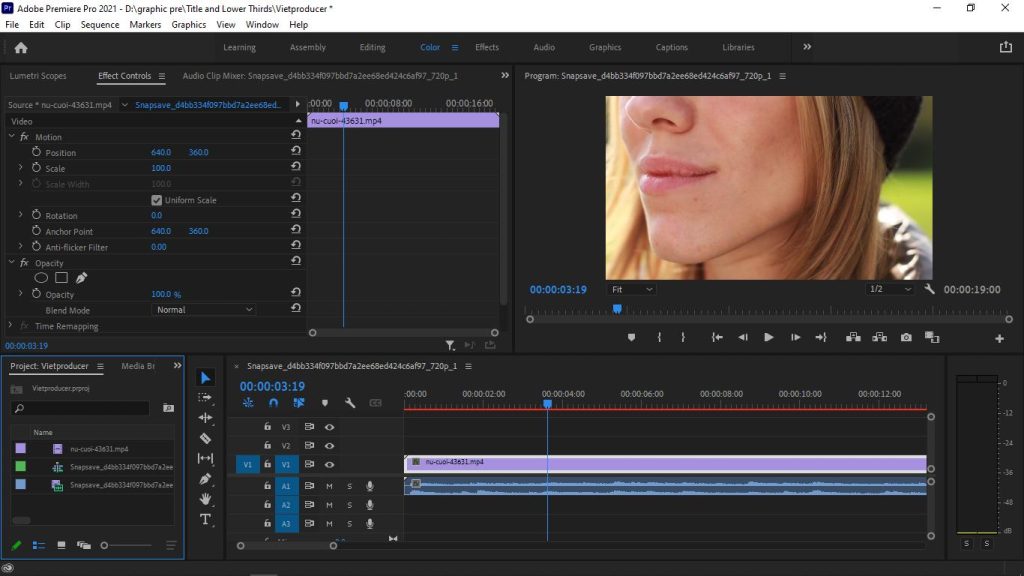Switch to the Color workspace tab
The width and height of the screenshot is (1024, 576).
(430, 46)
